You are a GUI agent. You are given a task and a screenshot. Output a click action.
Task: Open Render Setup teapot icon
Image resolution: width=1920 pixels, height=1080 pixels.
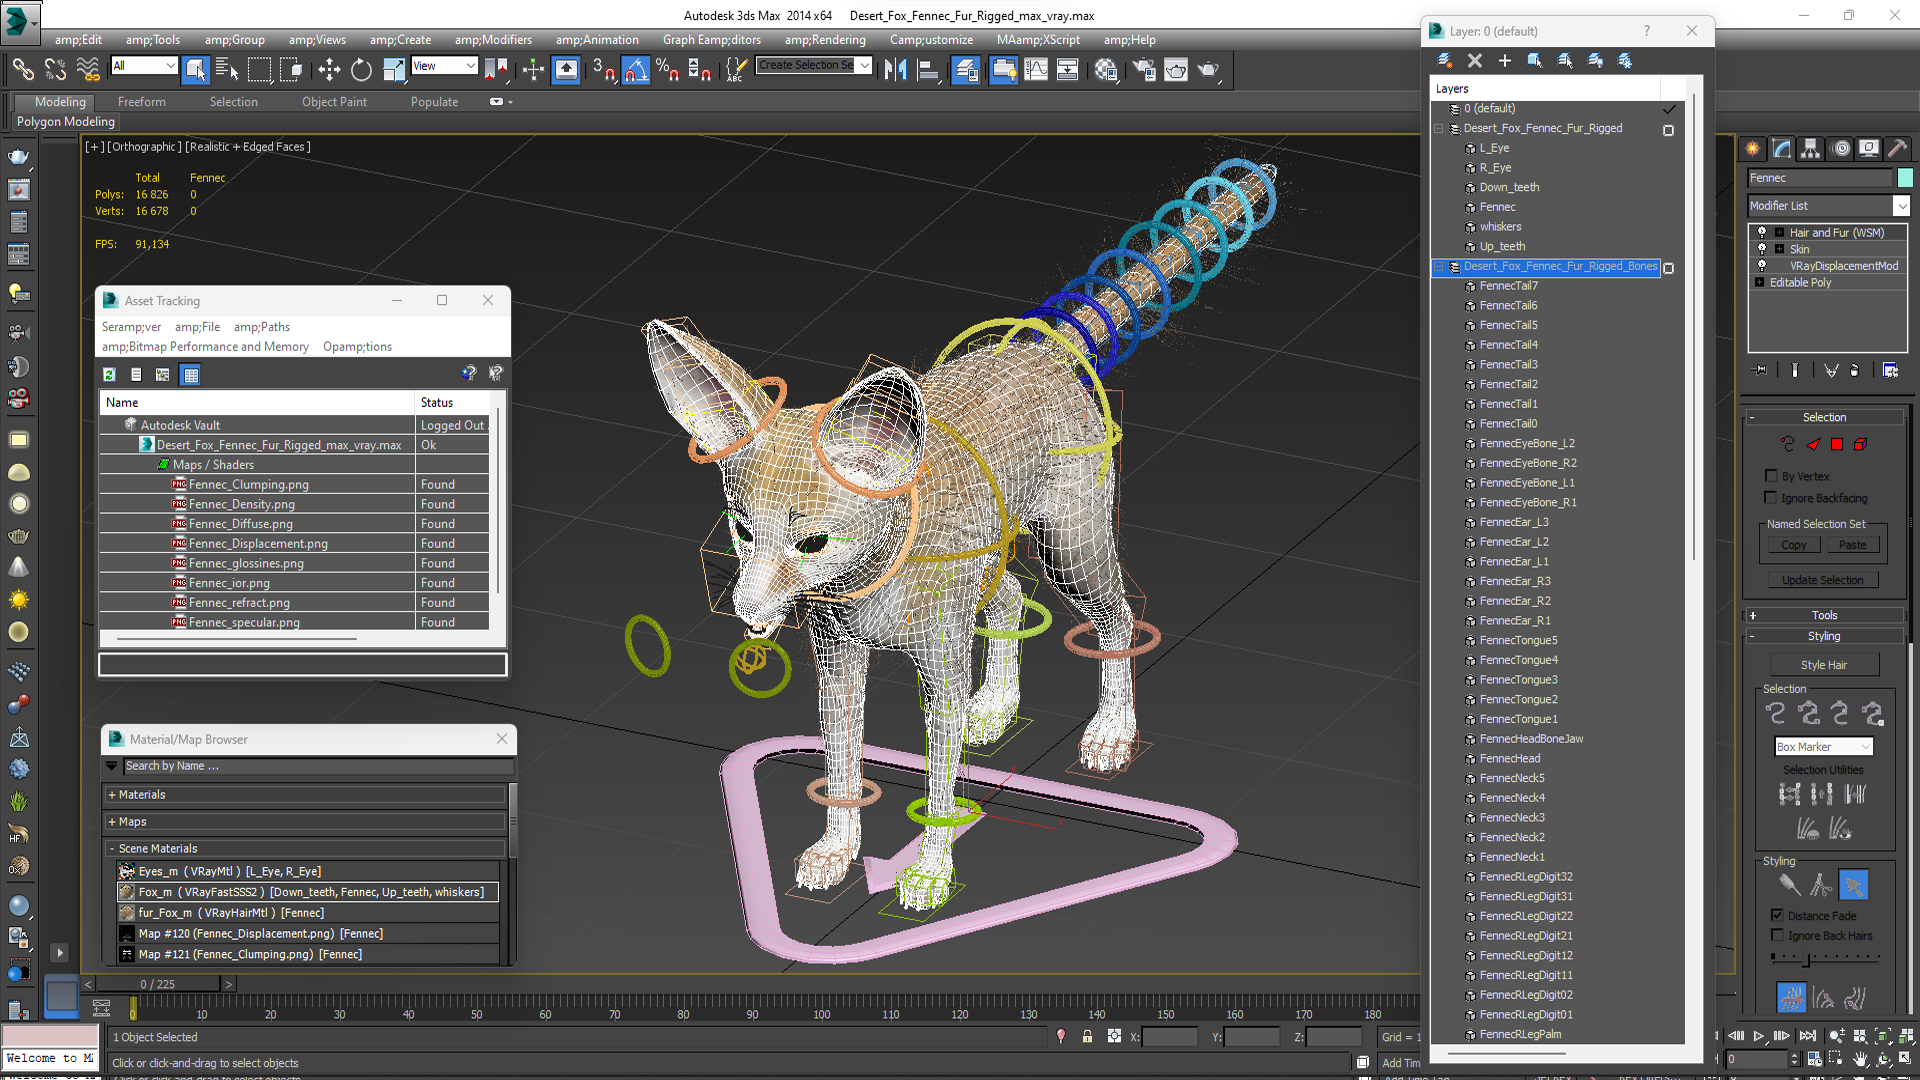(1144, 69)
